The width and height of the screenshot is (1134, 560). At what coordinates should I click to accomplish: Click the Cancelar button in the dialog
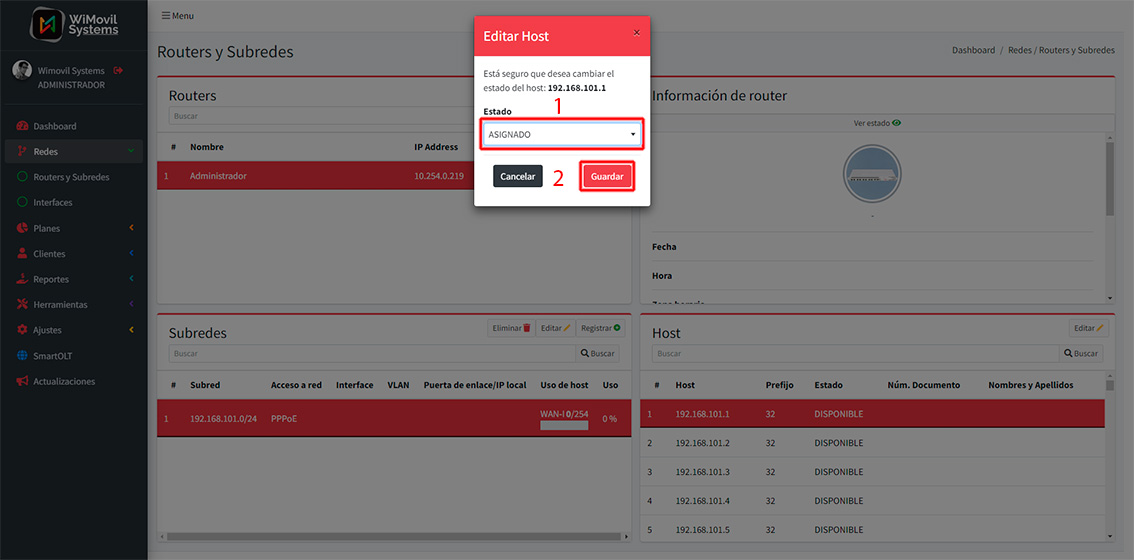click(518, 177)
